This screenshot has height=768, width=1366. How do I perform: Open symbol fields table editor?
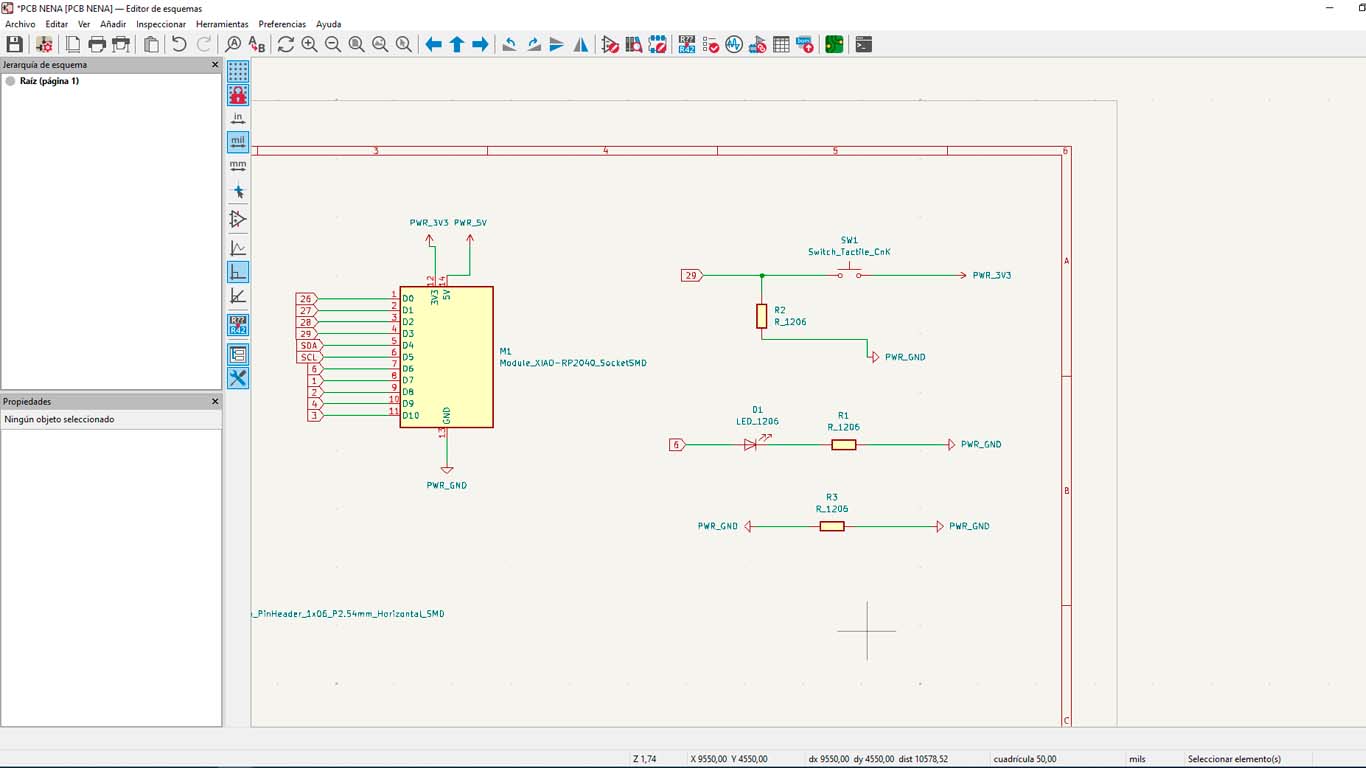781,44
